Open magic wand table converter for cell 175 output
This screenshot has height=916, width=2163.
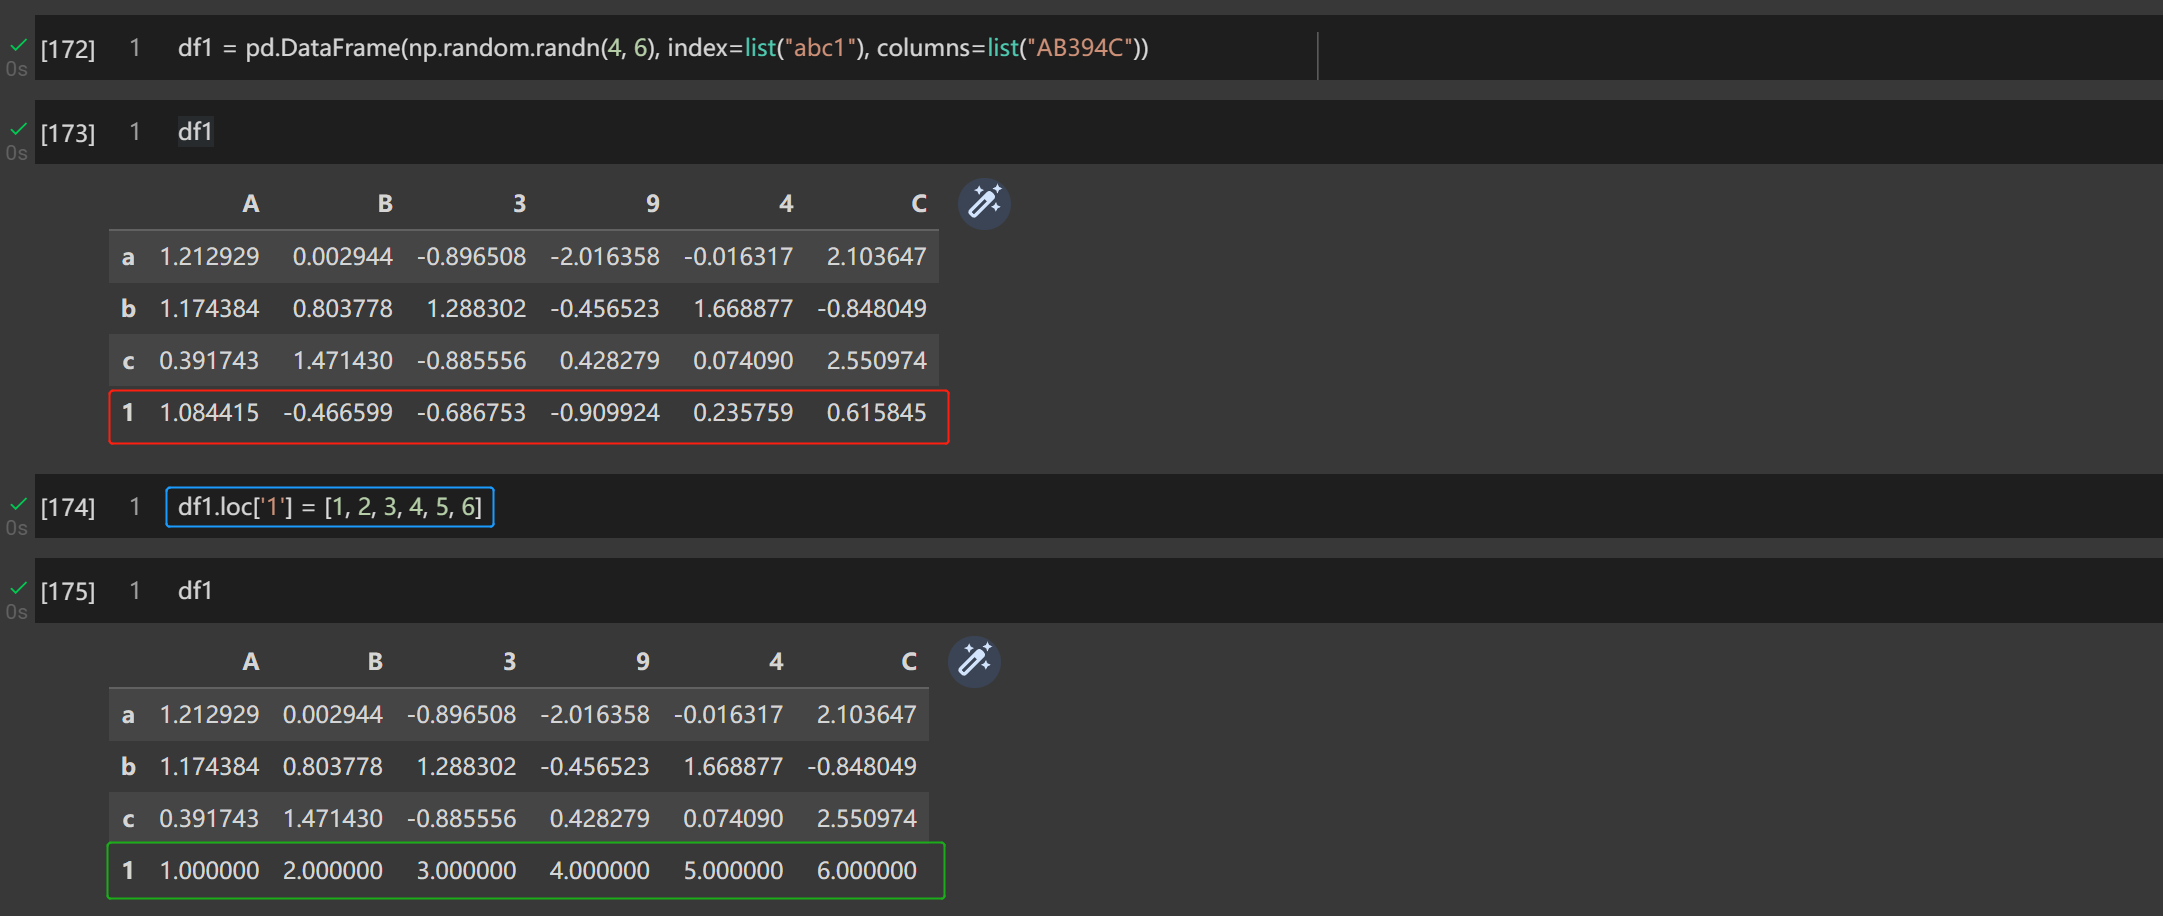[975, 661]
